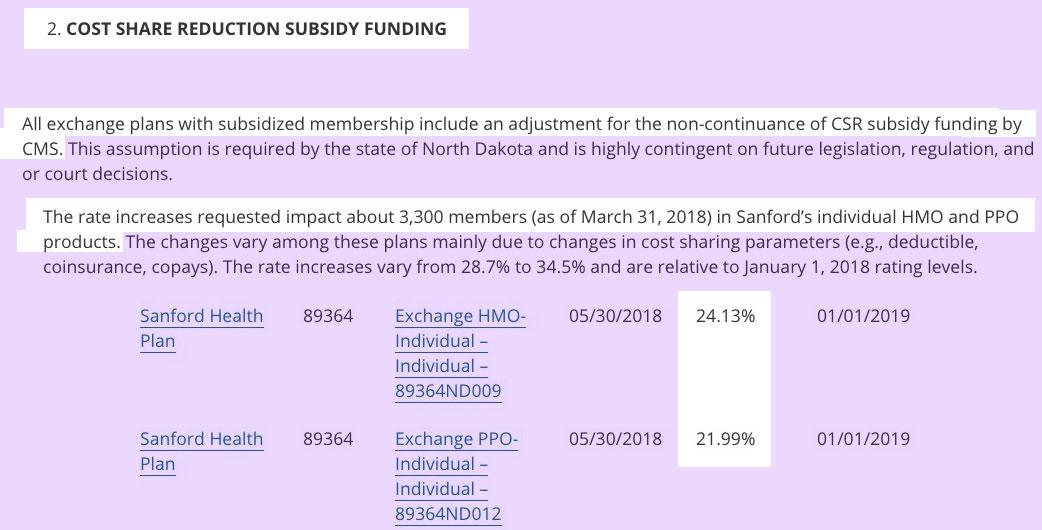The image size is (1042, 530).
Task: Click 05/30/2018 date in the HMO row
Action: point(615,316)
